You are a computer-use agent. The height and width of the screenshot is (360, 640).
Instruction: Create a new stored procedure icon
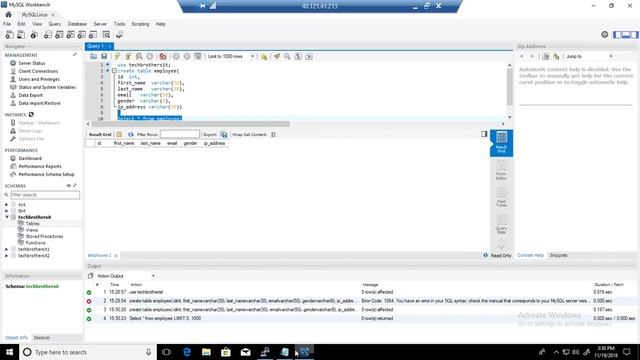pos(82,35)
